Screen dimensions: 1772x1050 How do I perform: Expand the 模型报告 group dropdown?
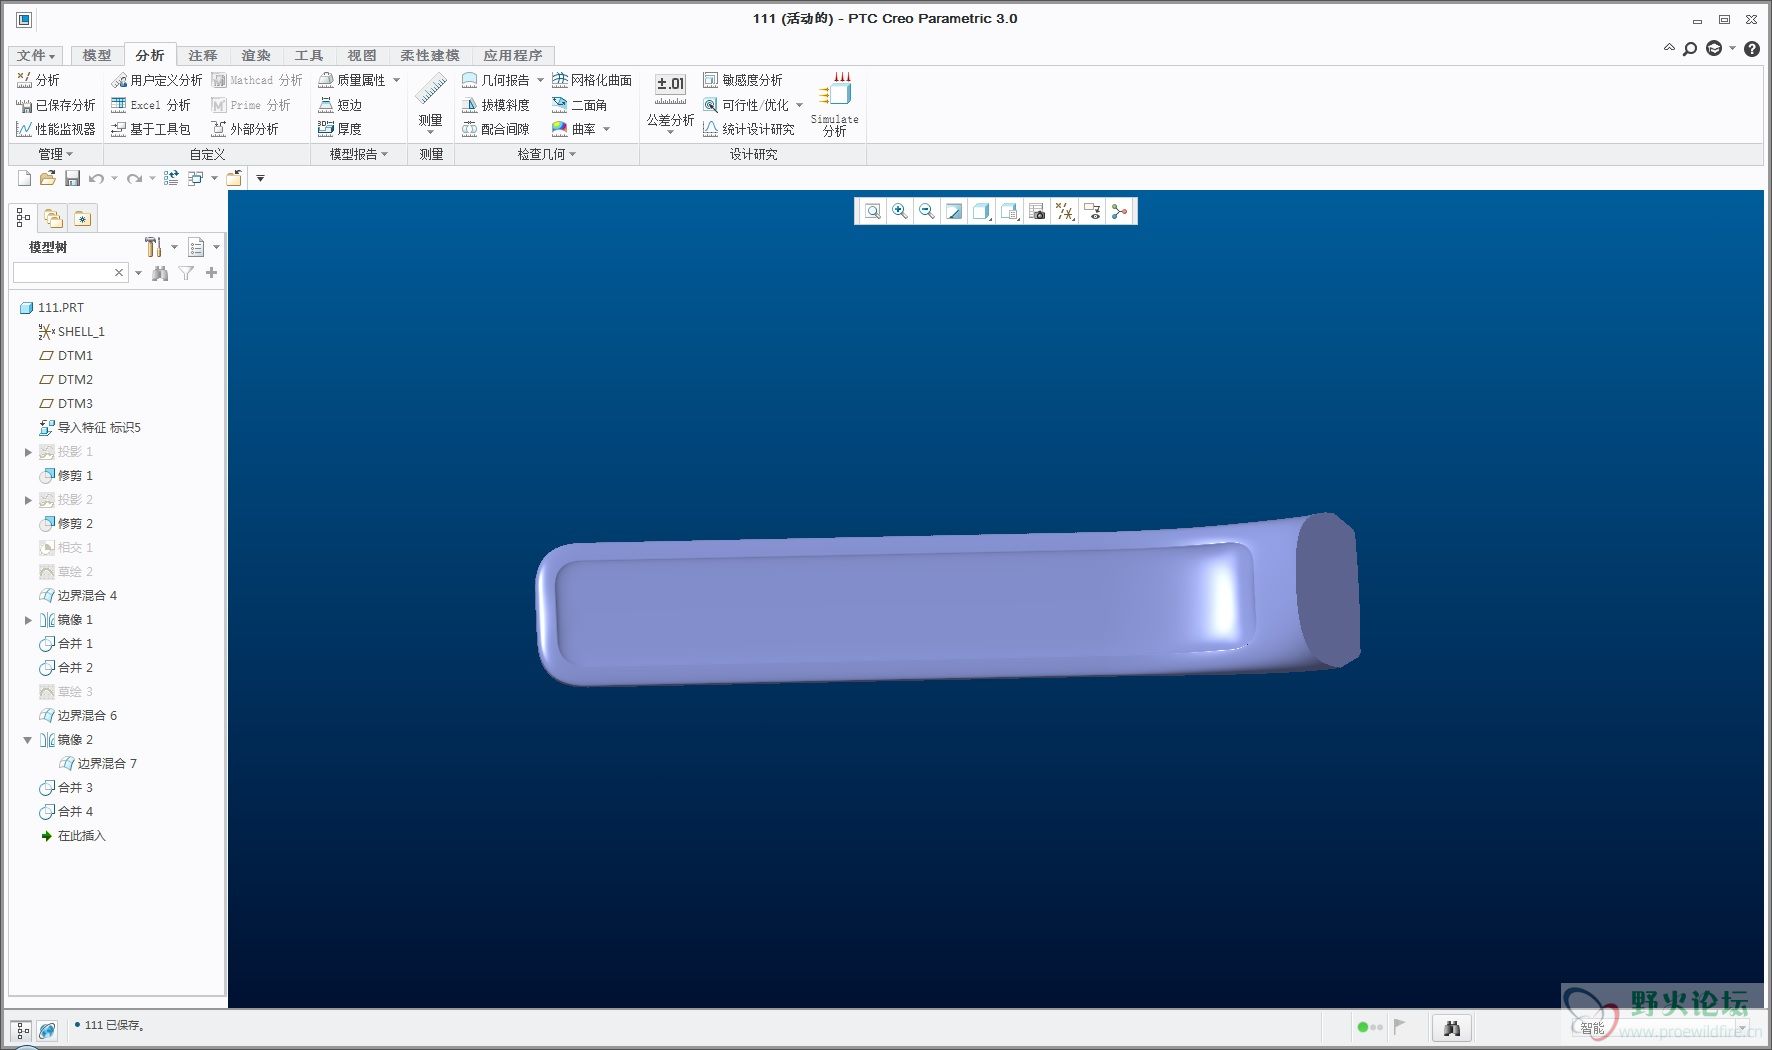coord(359,154)
